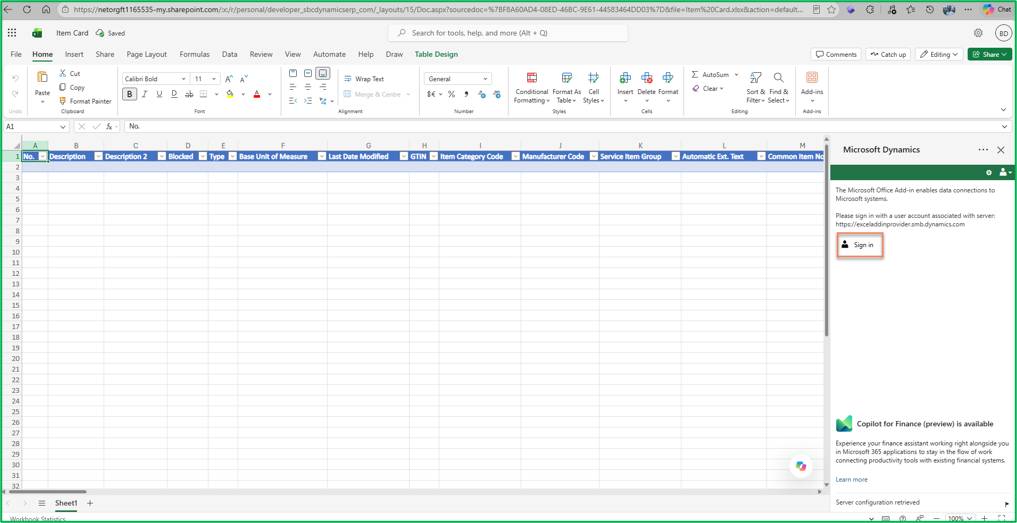The height and width of the screenshot is (523, 1017).
Task: Select the Sheet1 tab
Action: 66,503
